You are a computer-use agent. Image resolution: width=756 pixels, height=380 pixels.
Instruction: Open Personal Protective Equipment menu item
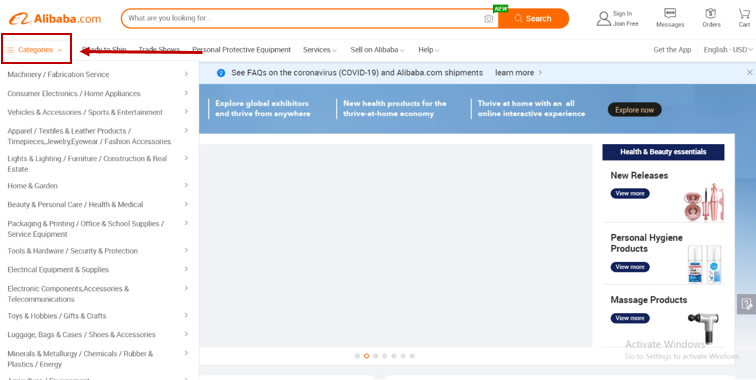click(x=241, y=50)
